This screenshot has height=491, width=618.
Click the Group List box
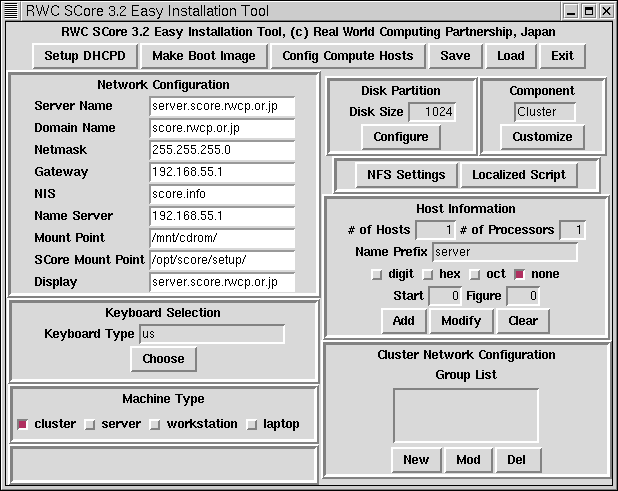[466, 416]
